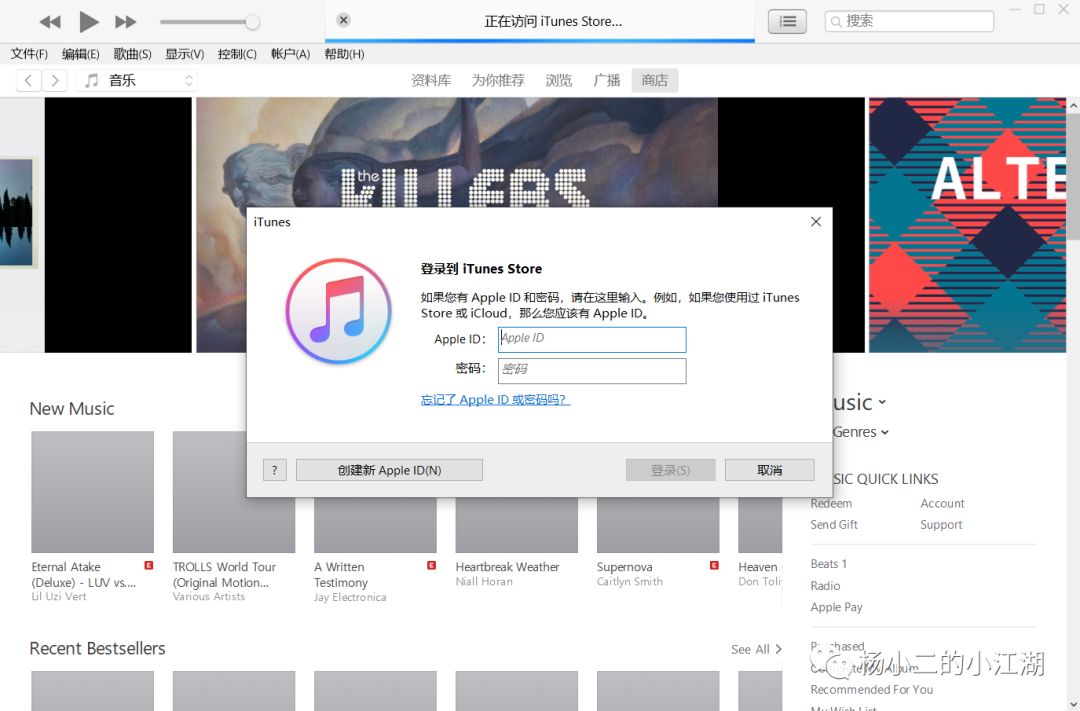Open the 歌曲(S) menu

tap(132, 54)
